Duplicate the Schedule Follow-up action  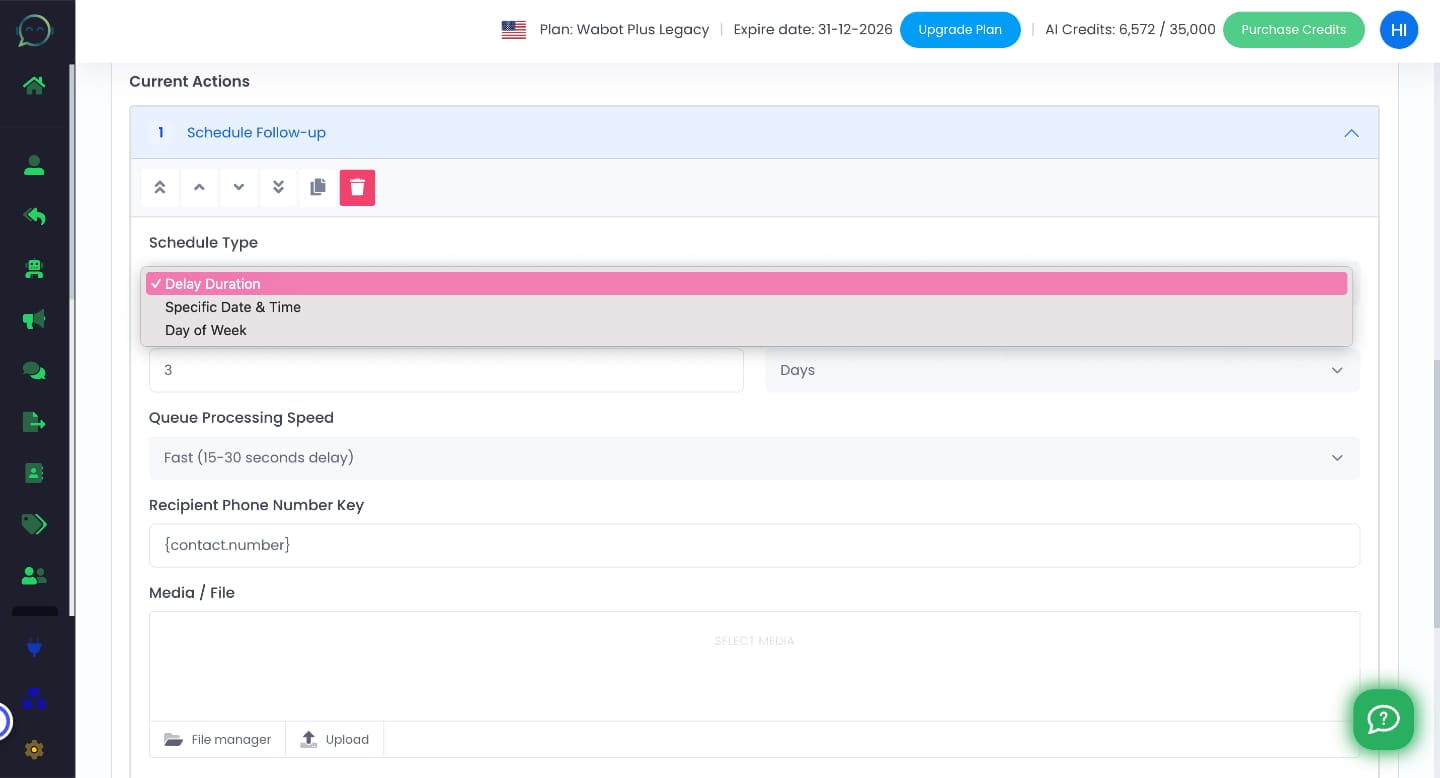[318, 187]
